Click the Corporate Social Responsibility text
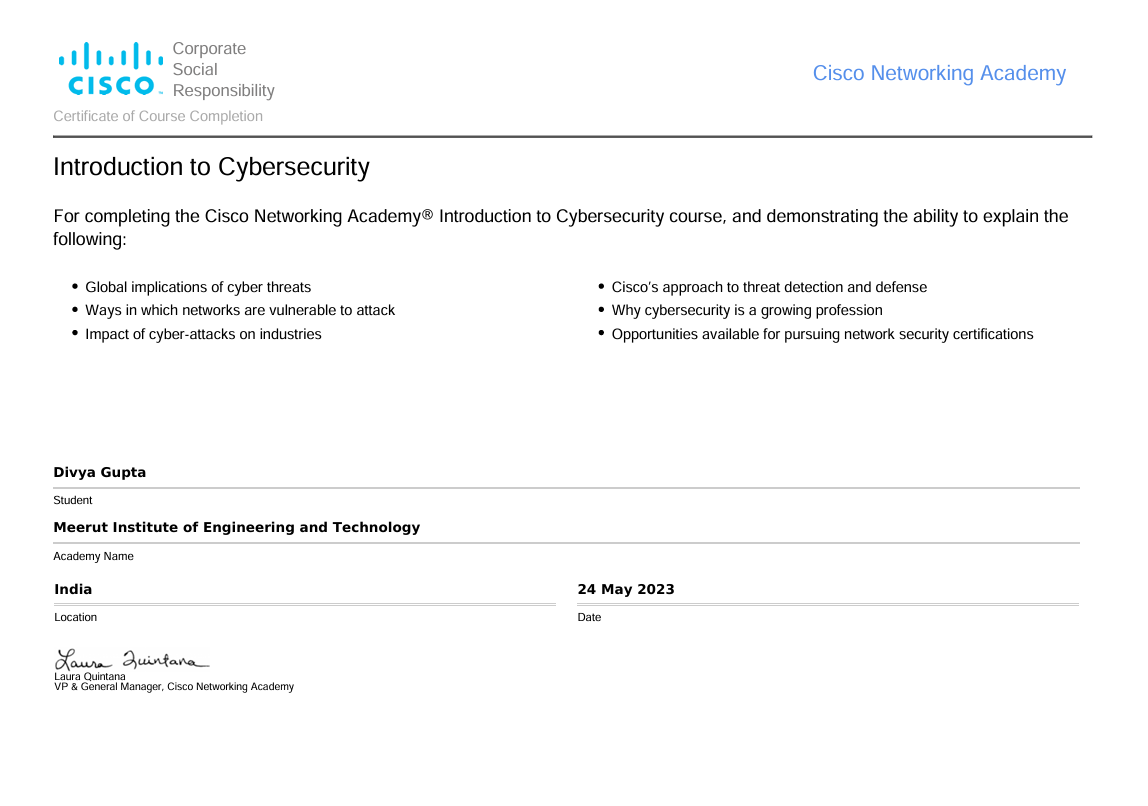This screenshot has height=806, width=1148. [223, 70]
